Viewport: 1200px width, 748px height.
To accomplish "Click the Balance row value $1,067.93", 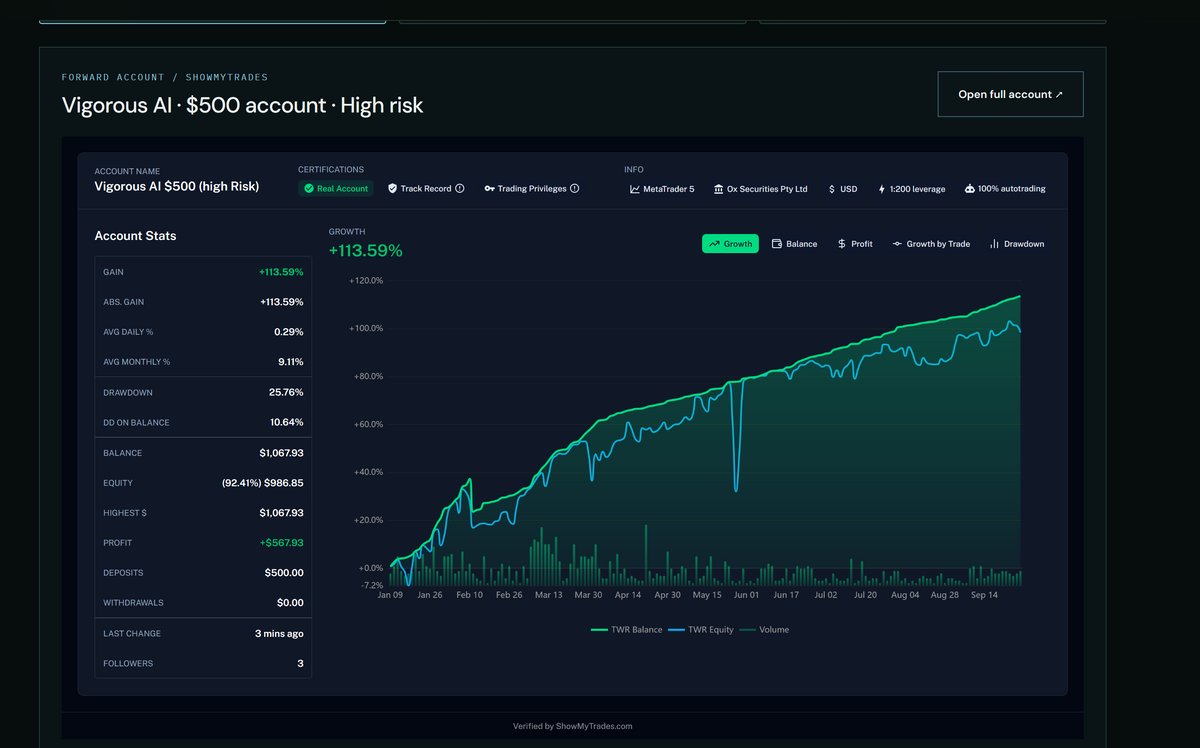I will point(281,453).
